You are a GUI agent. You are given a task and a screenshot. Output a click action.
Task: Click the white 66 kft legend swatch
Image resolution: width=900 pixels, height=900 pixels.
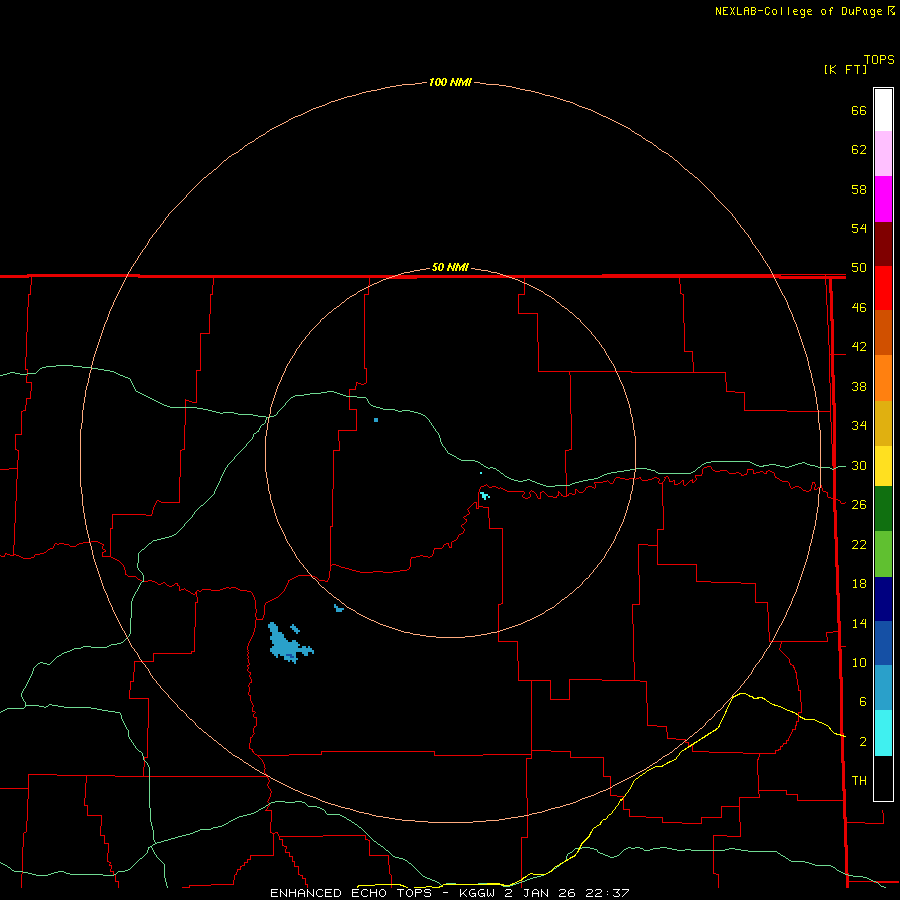point(883,110)
